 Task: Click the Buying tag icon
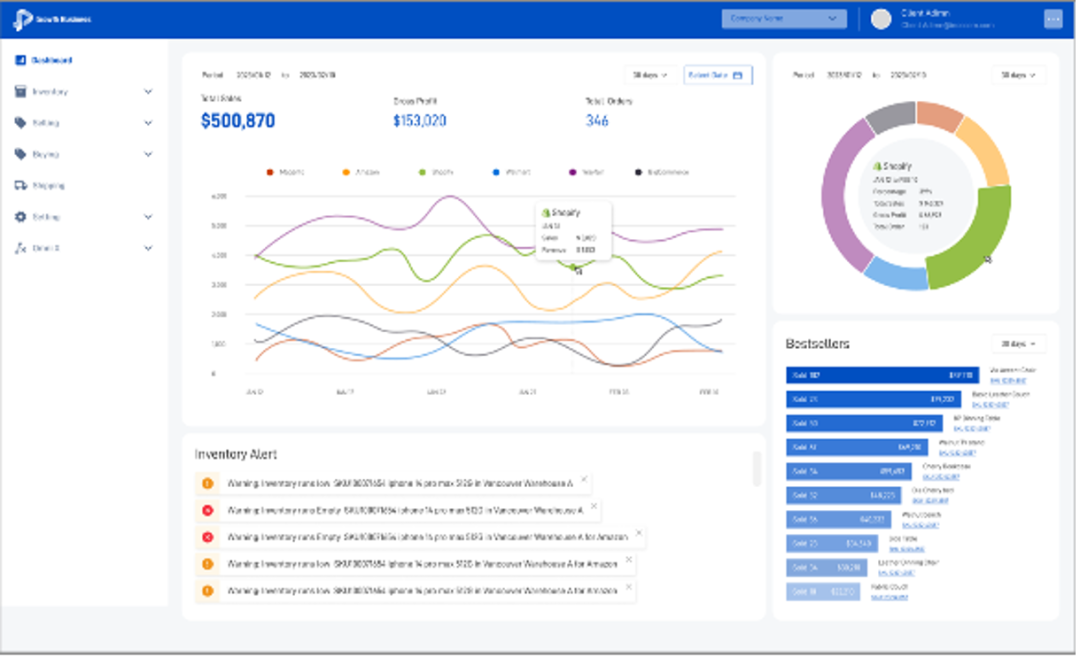pyautogui.click(x=21, y=154)
